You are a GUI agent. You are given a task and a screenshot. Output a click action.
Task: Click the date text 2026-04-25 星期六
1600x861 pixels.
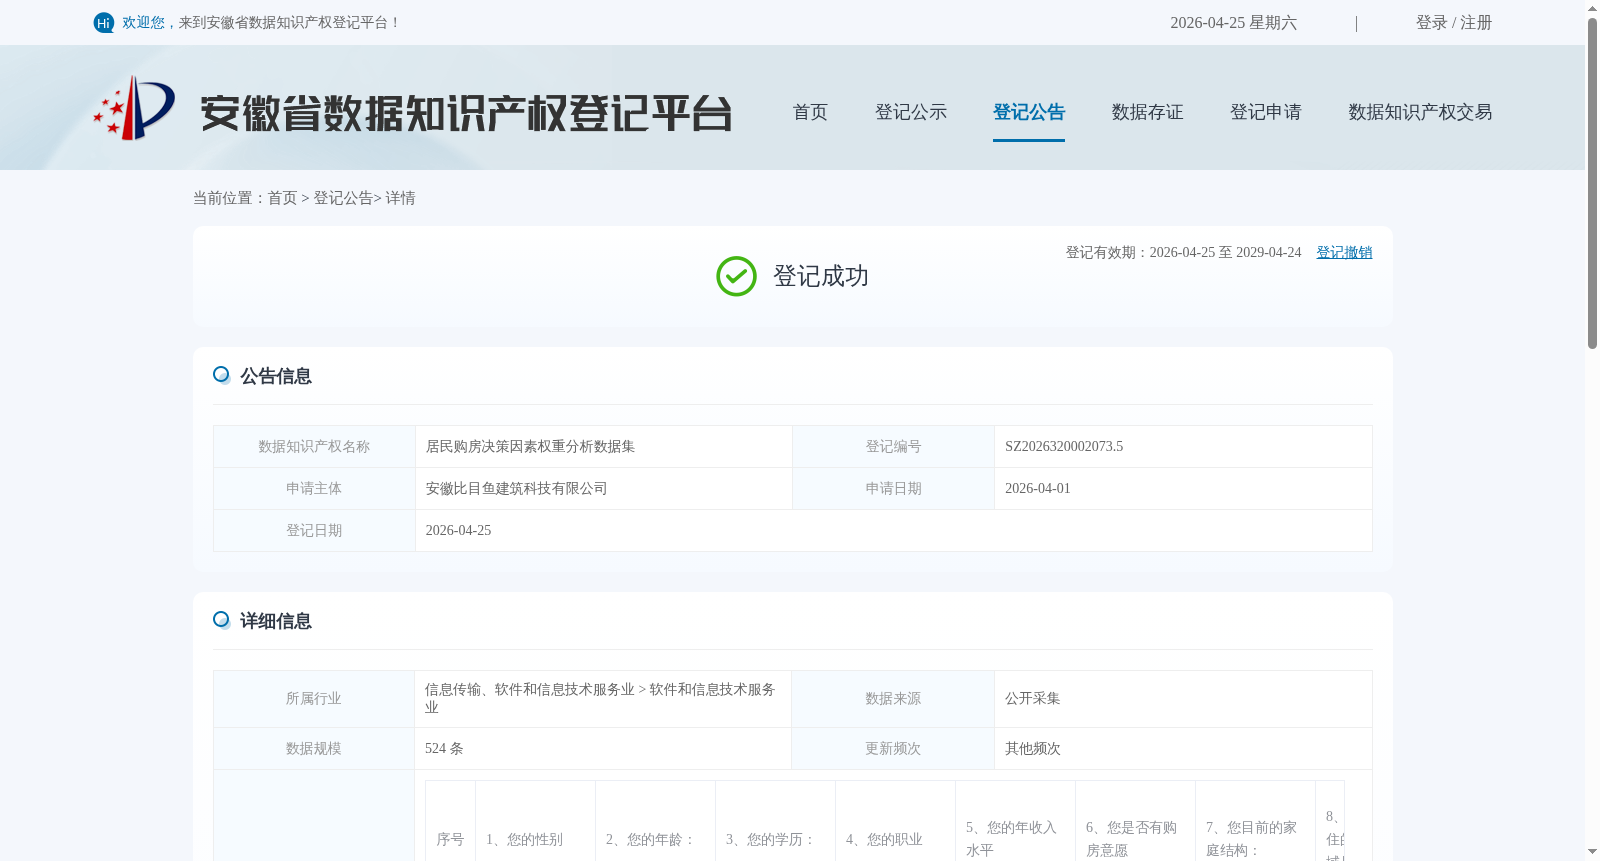point(1233,23)
